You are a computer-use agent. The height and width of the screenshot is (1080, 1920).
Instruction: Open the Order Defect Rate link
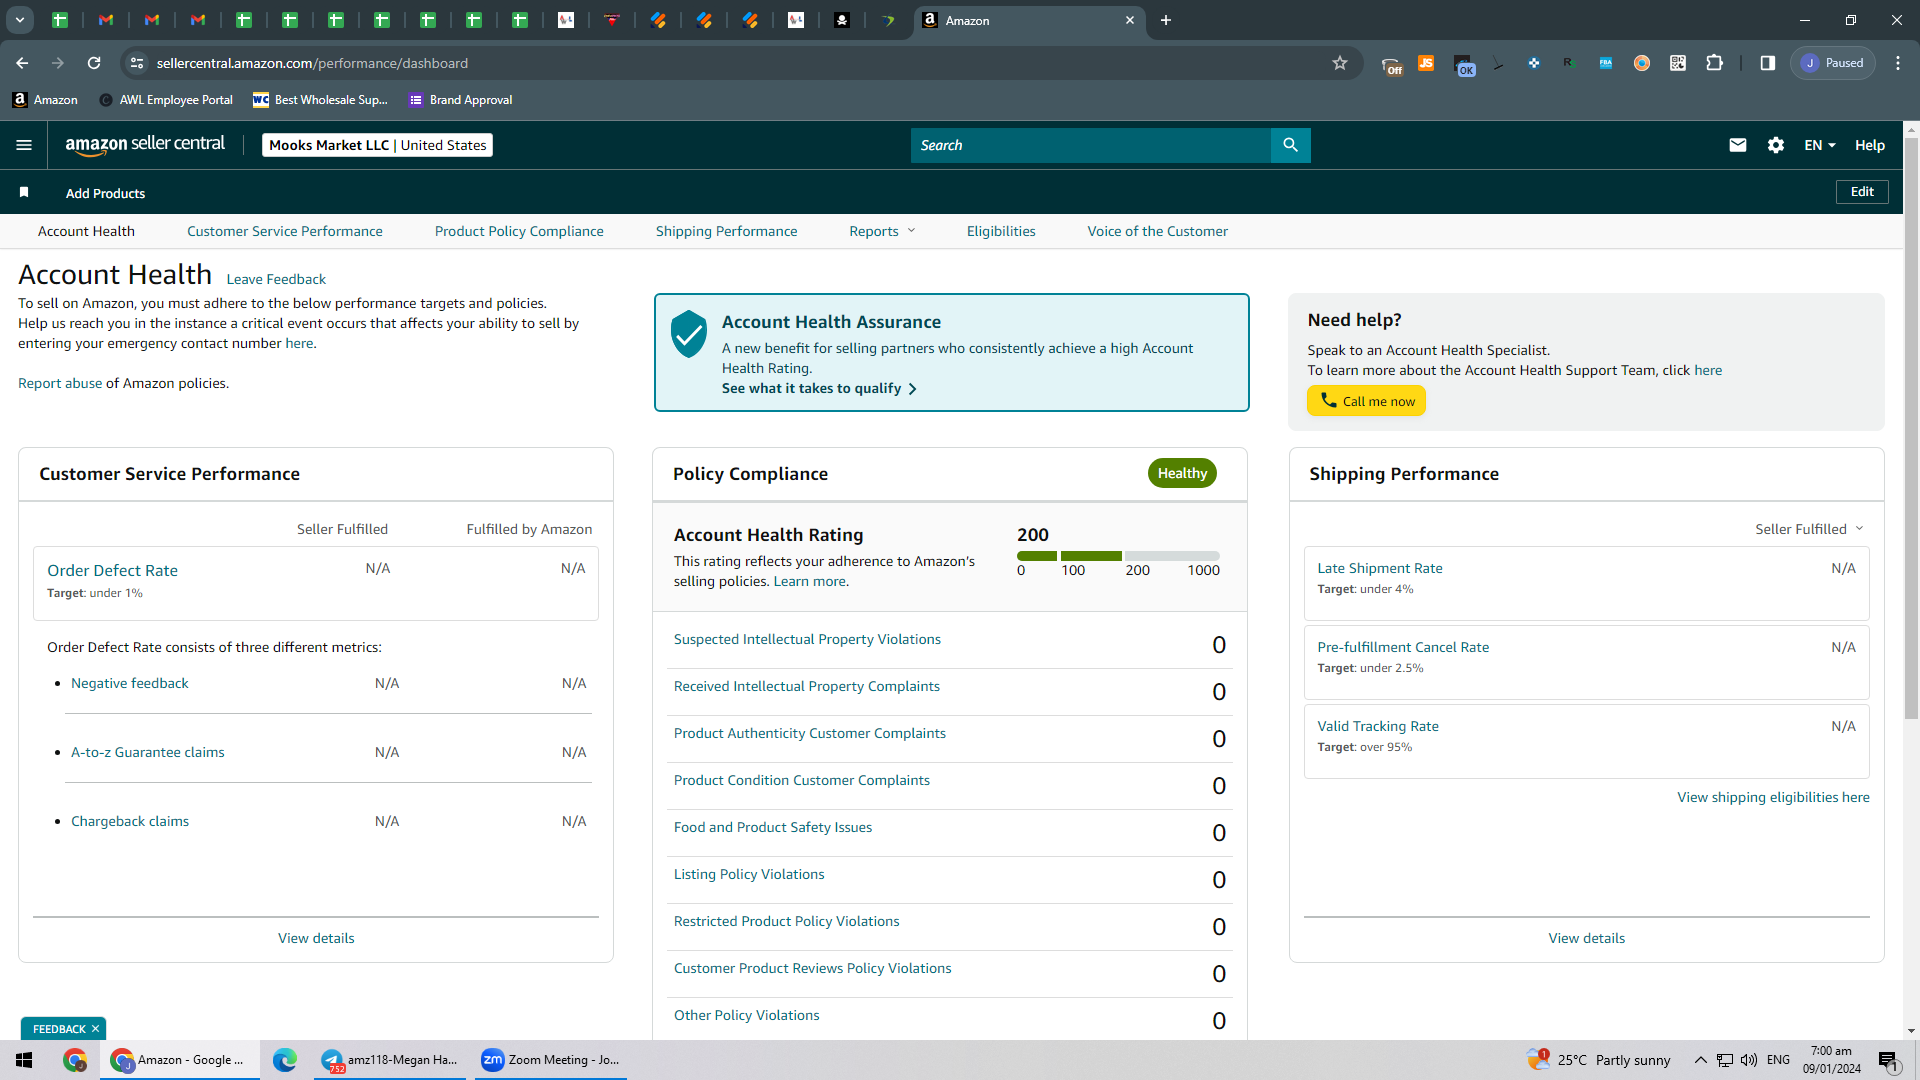pyautogui.click(x=113, y=570)
